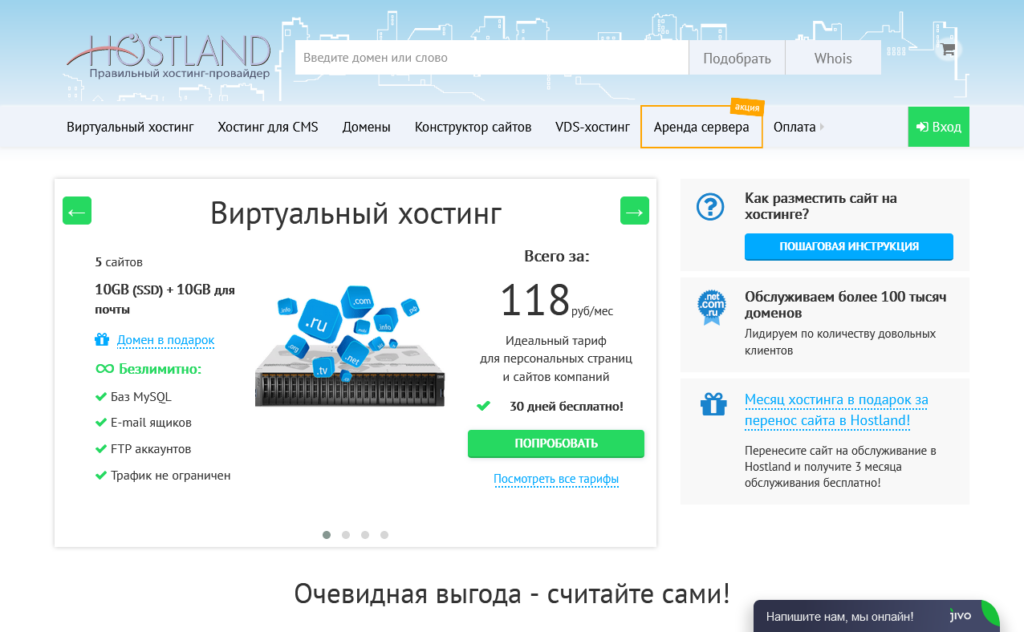Click Трафик не ограничен feature line
Screen dimensions: 1024x632
click(x=170, y=475)
